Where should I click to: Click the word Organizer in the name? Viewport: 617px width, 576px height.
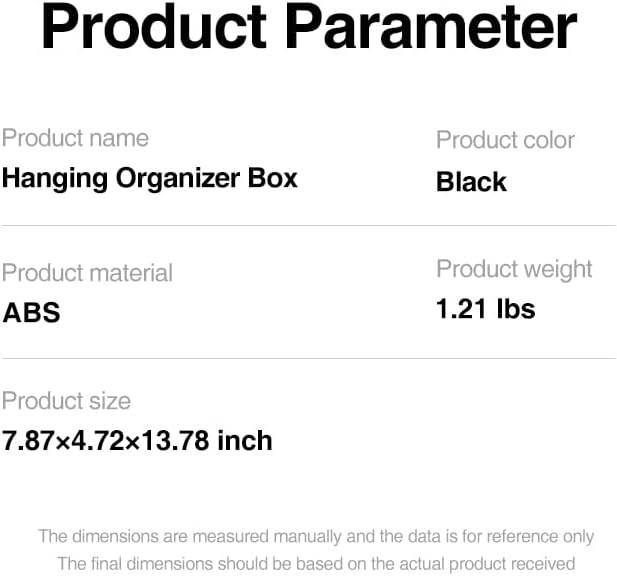pyautogui.click(x=178, y=179)
